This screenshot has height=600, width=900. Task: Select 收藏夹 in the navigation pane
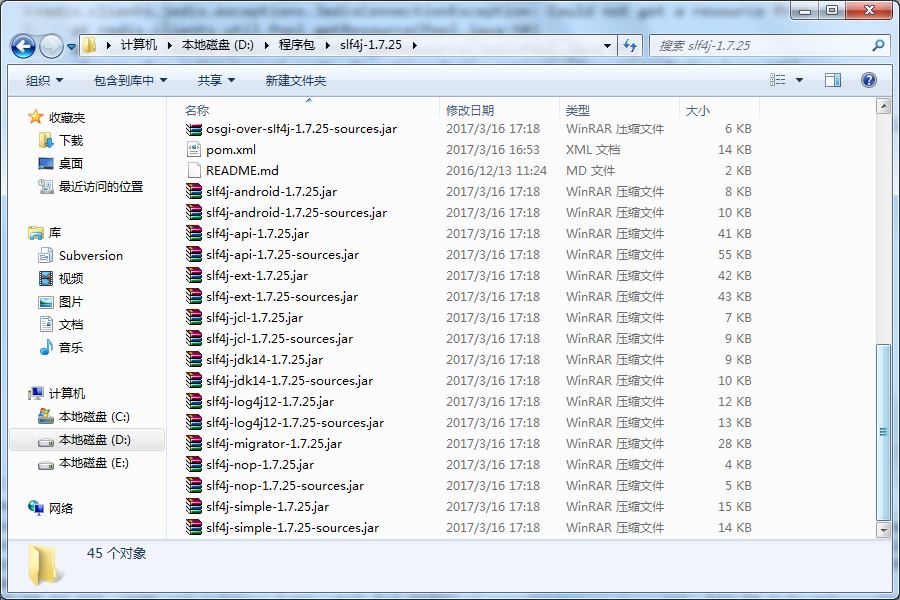67,118
